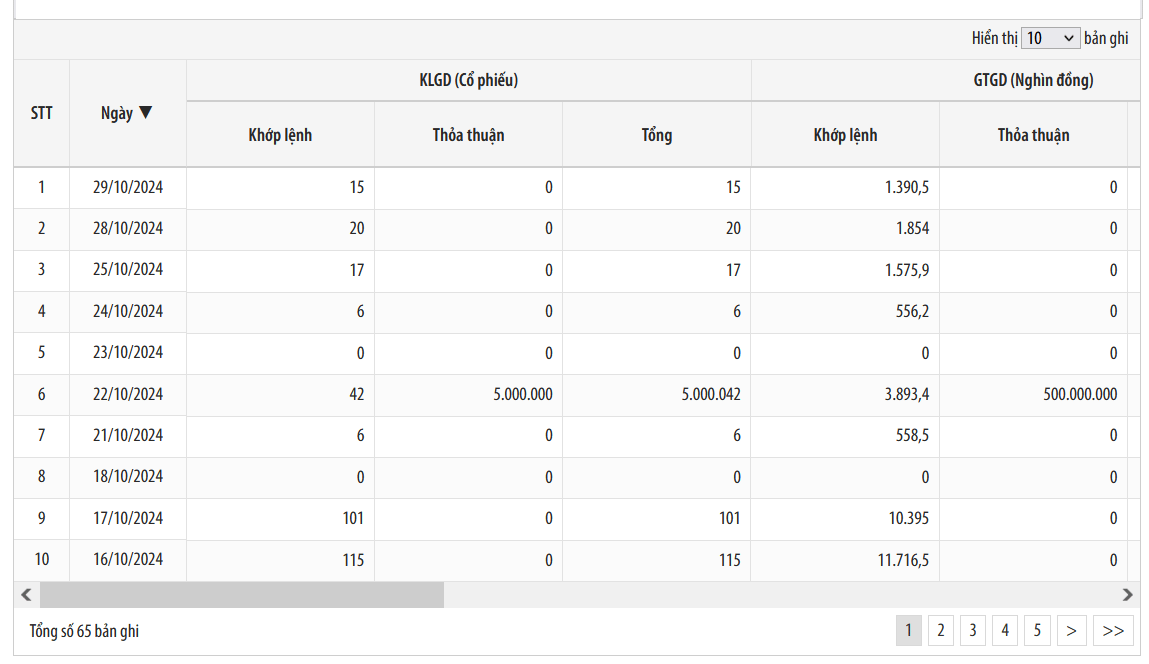1149x664 pixels.
Task: Select the 29/10/2024 row date
Action: pos(128,187)
